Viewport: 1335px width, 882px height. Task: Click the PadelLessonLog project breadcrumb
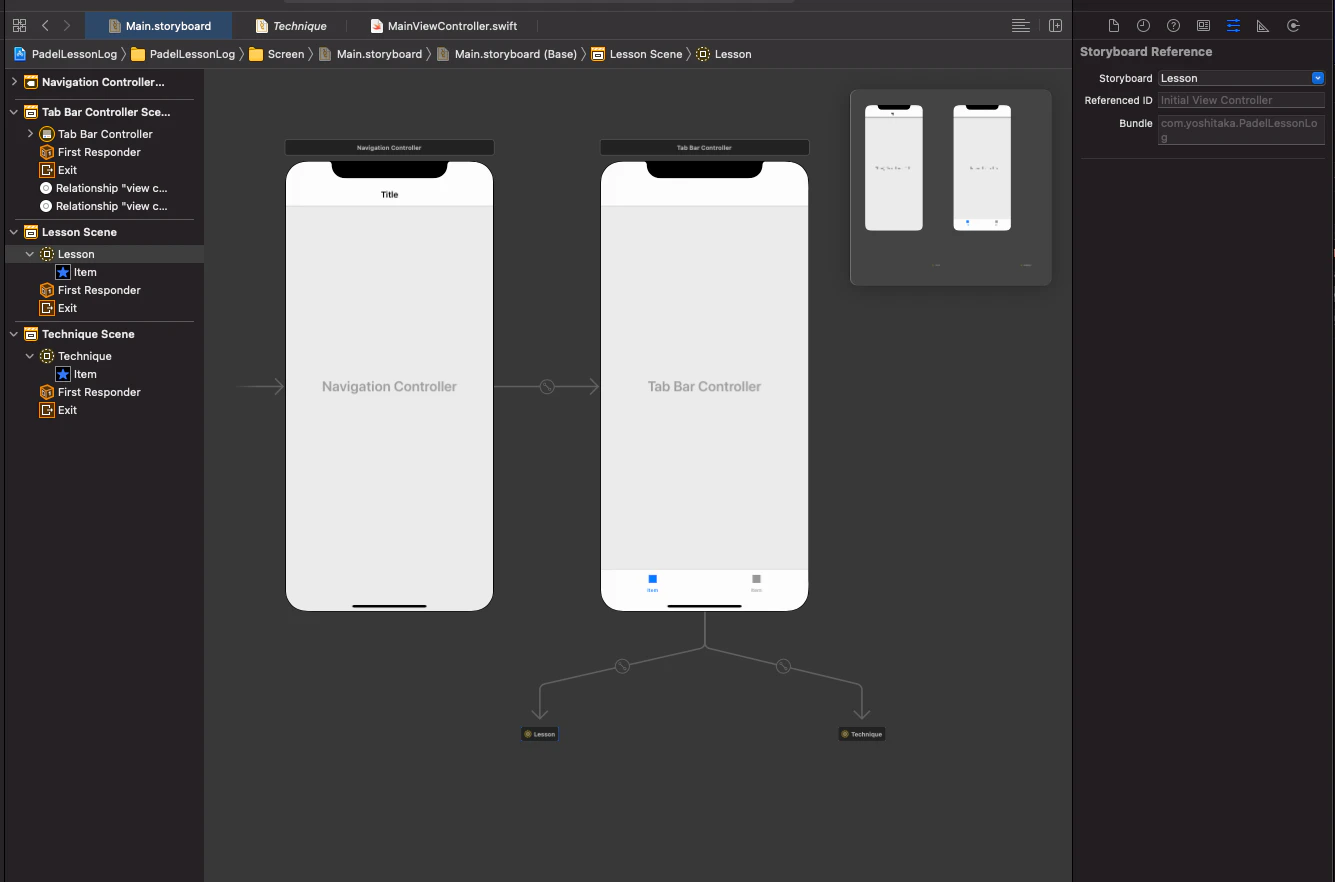click(65, 54)
